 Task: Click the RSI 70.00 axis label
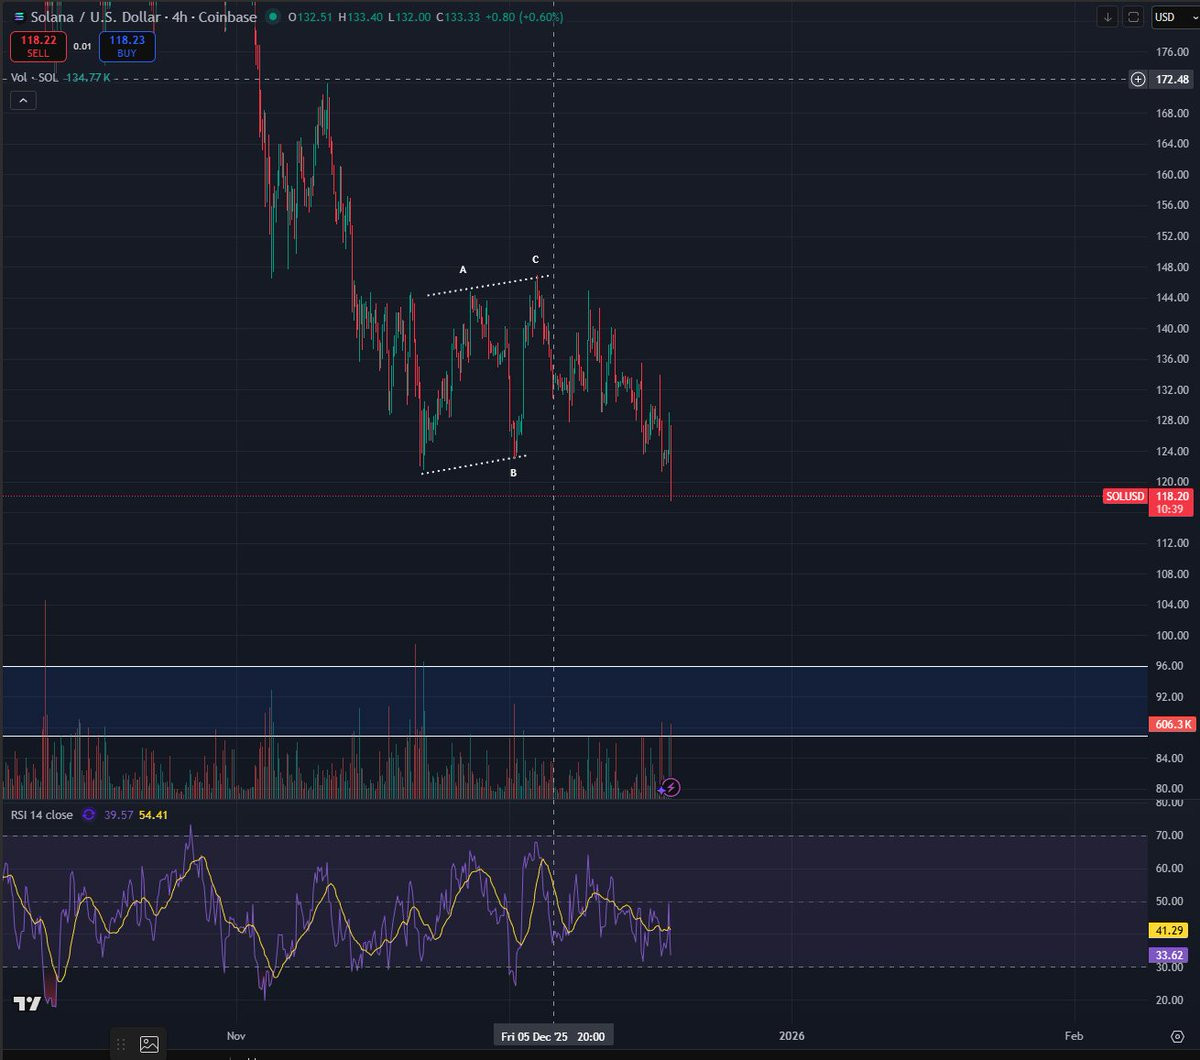pyautogui.click(x=1169, y=835)
